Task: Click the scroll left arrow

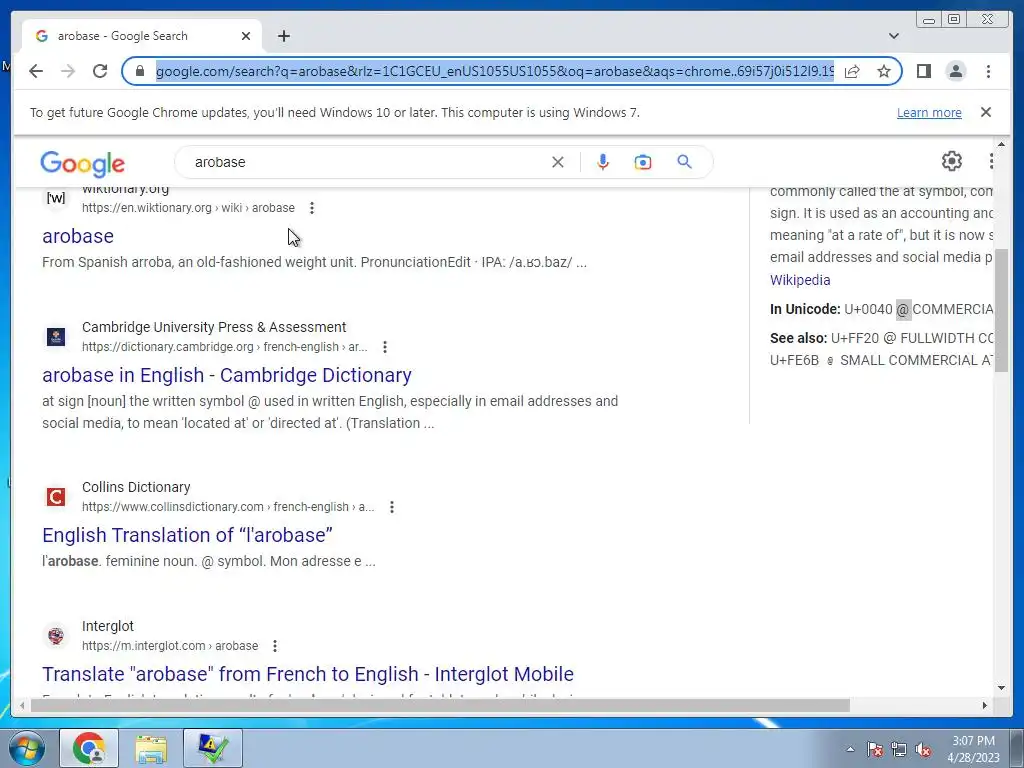Action: (x=22, y=705)
